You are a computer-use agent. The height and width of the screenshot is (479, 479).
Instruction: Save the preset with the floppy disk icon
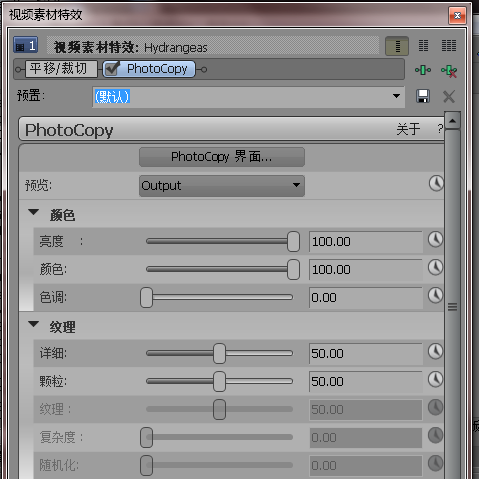(x=423, y=96)
